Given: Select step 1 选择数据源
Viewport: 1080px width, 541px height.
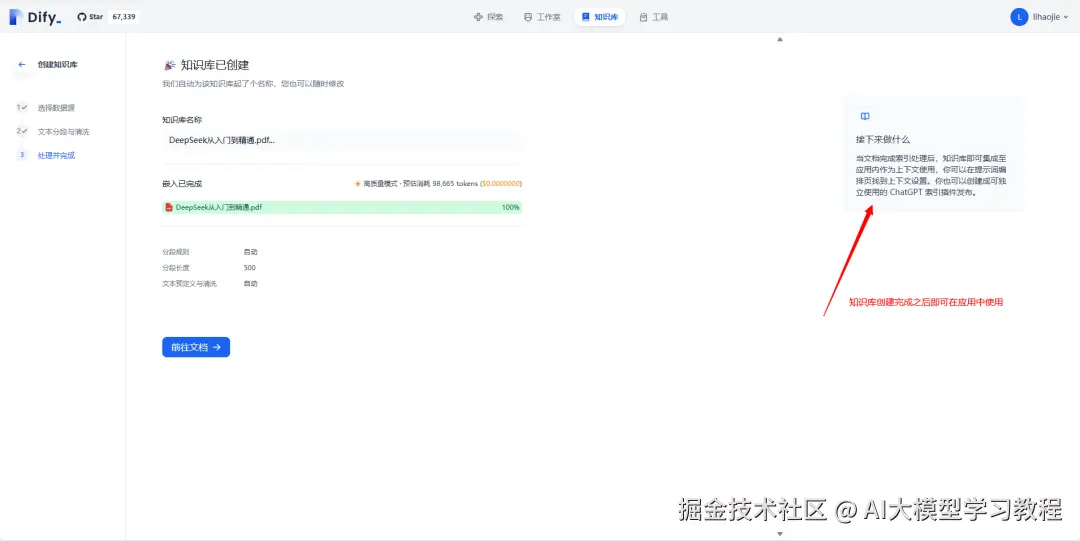Looking at the screenshot, I should 46,108.
